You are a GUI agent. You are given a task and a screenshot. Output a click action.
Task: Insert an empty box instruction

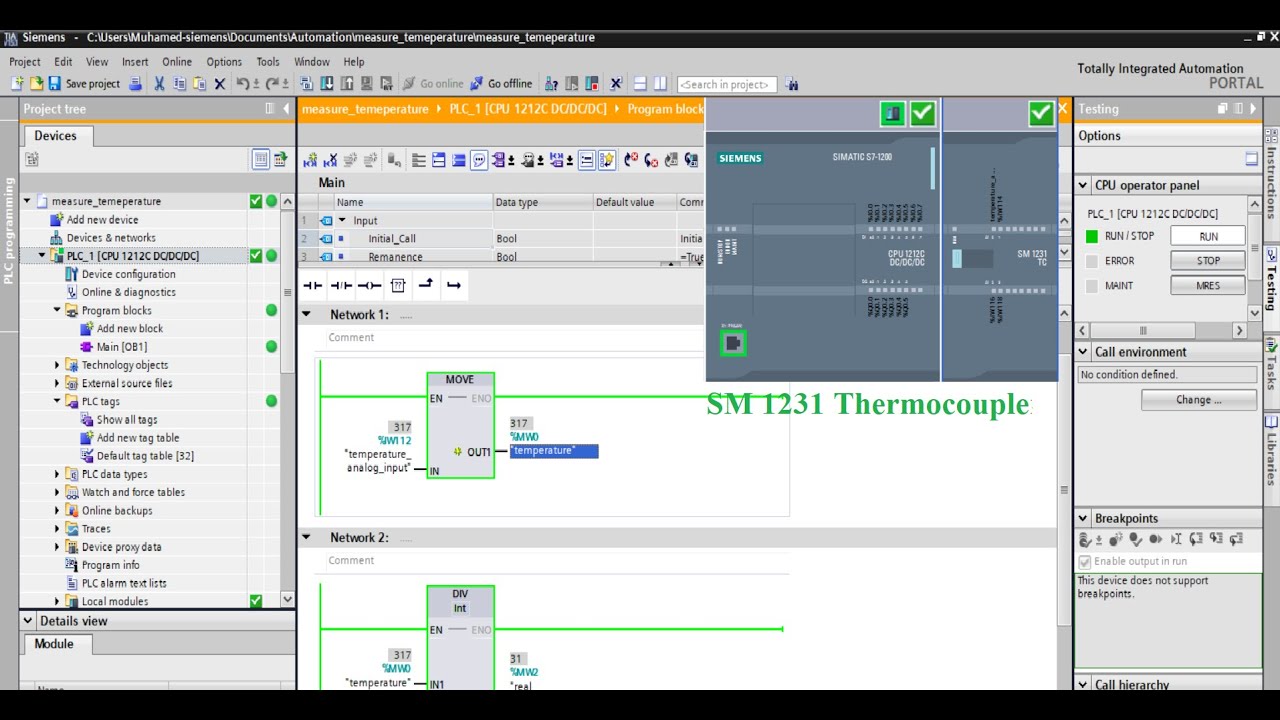pos(397,285)
